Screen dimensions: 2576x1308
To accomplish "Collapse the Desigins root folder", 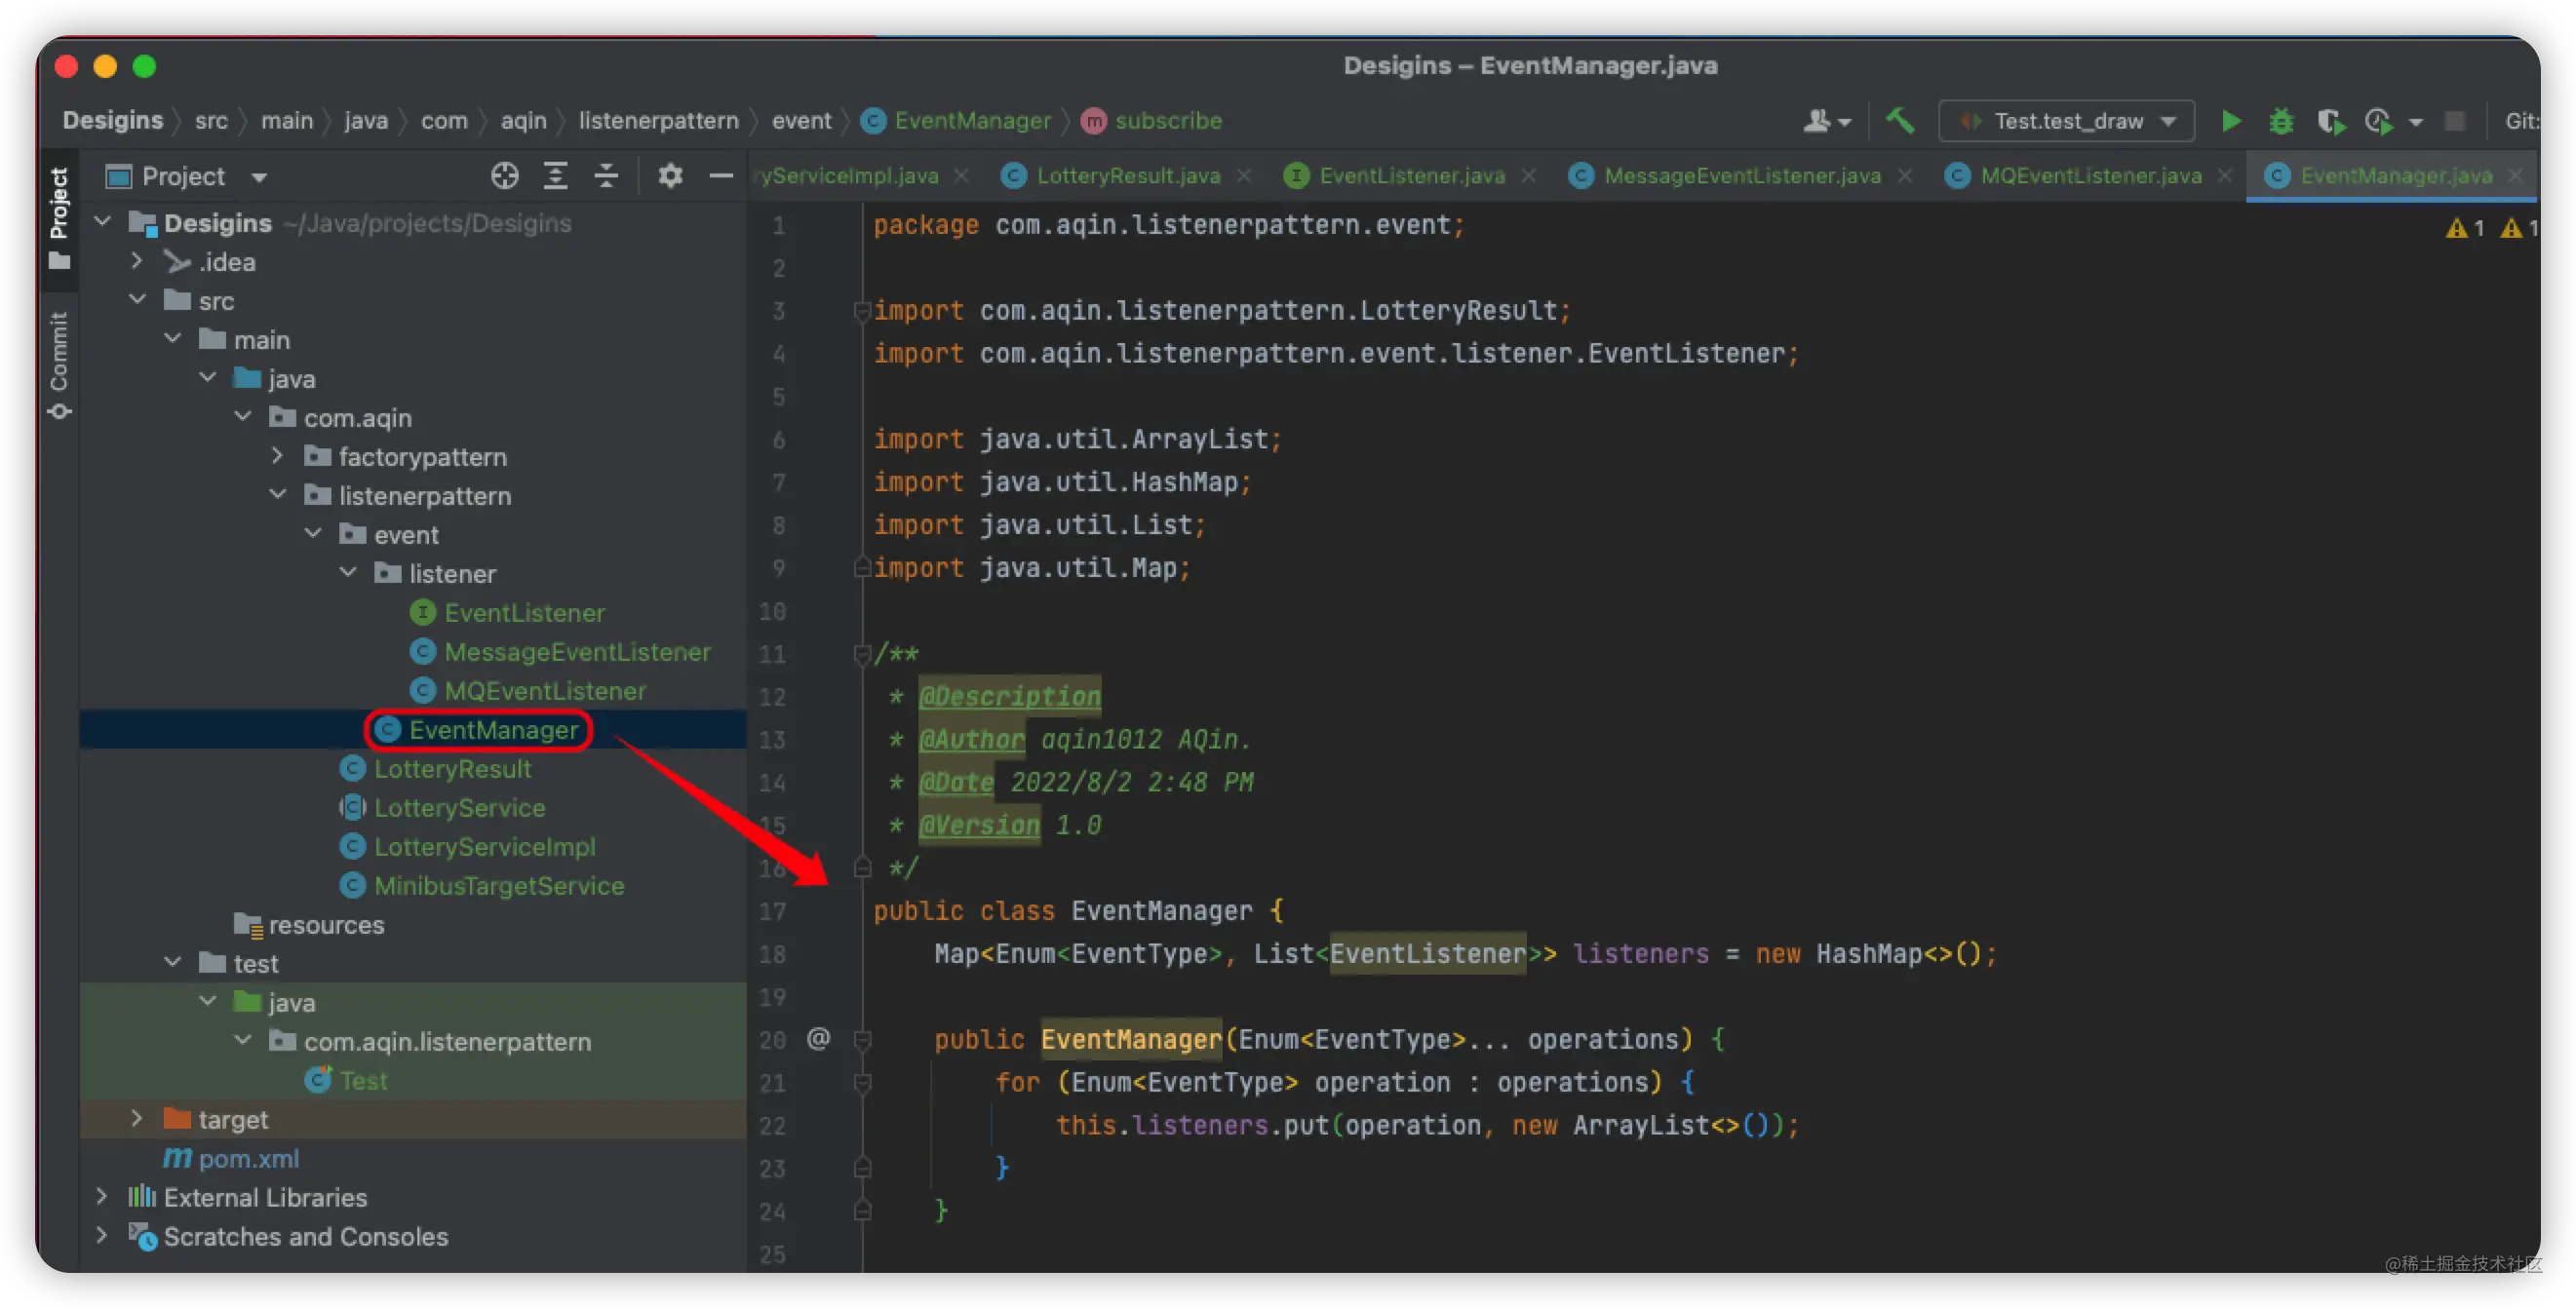I will tap(102, 221).
